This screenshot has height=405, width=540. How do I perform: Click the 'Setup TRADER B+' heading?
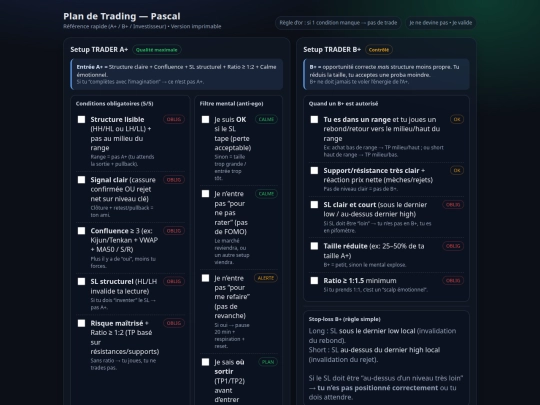point(332,50)
